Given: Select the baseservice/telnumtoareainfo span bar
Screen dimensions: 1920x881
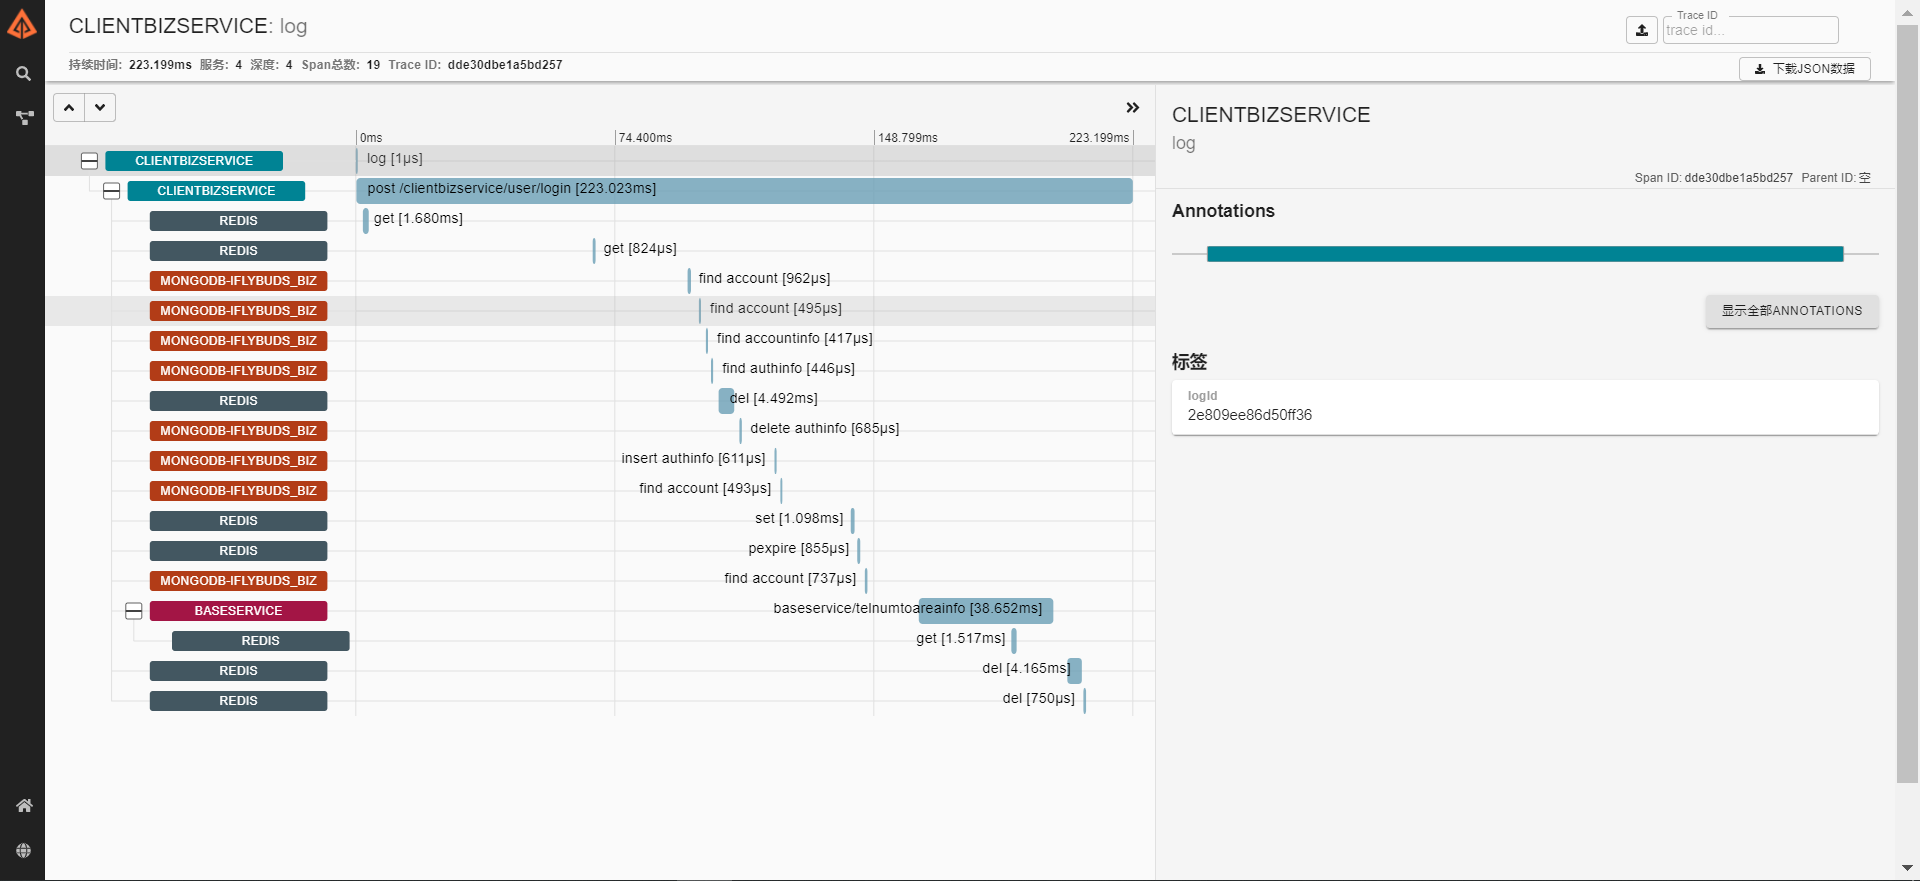Looking at the screenshot, I should point(985,610).
